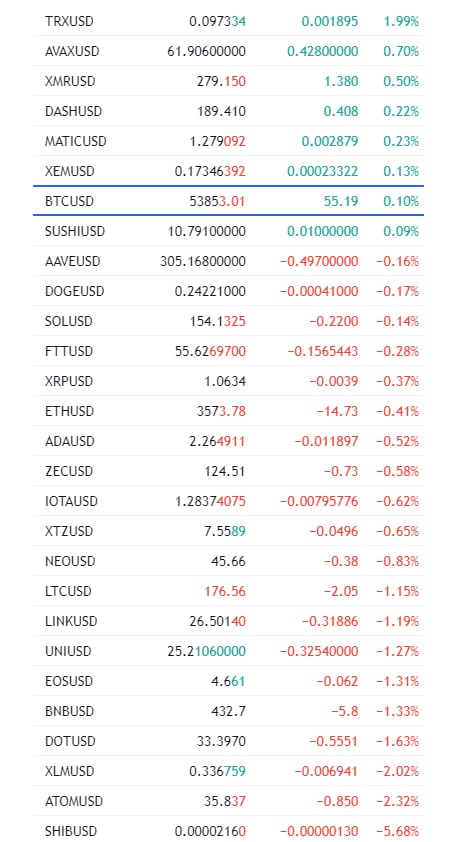
Task: Click the XMRUSD symbol name
Action: click(x=70, y=82)
